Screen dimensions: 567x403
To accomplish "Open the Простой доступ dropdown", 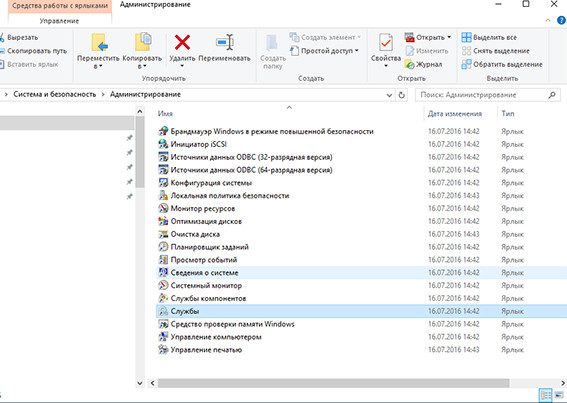I will point(324,51).
